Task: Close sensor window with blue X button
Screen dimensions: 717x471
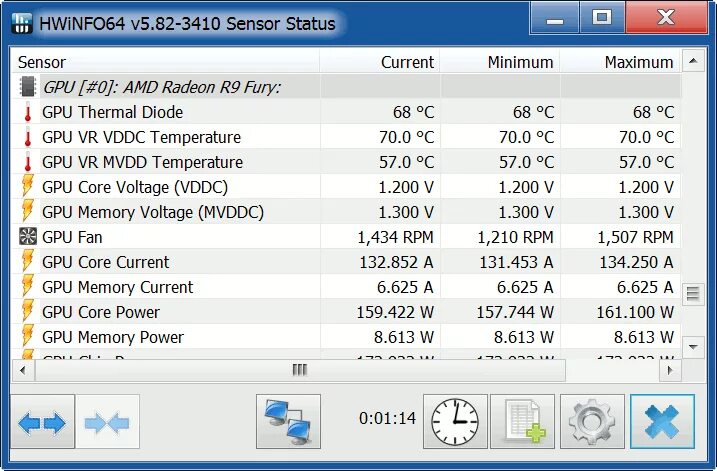Action: pos(662,422)
